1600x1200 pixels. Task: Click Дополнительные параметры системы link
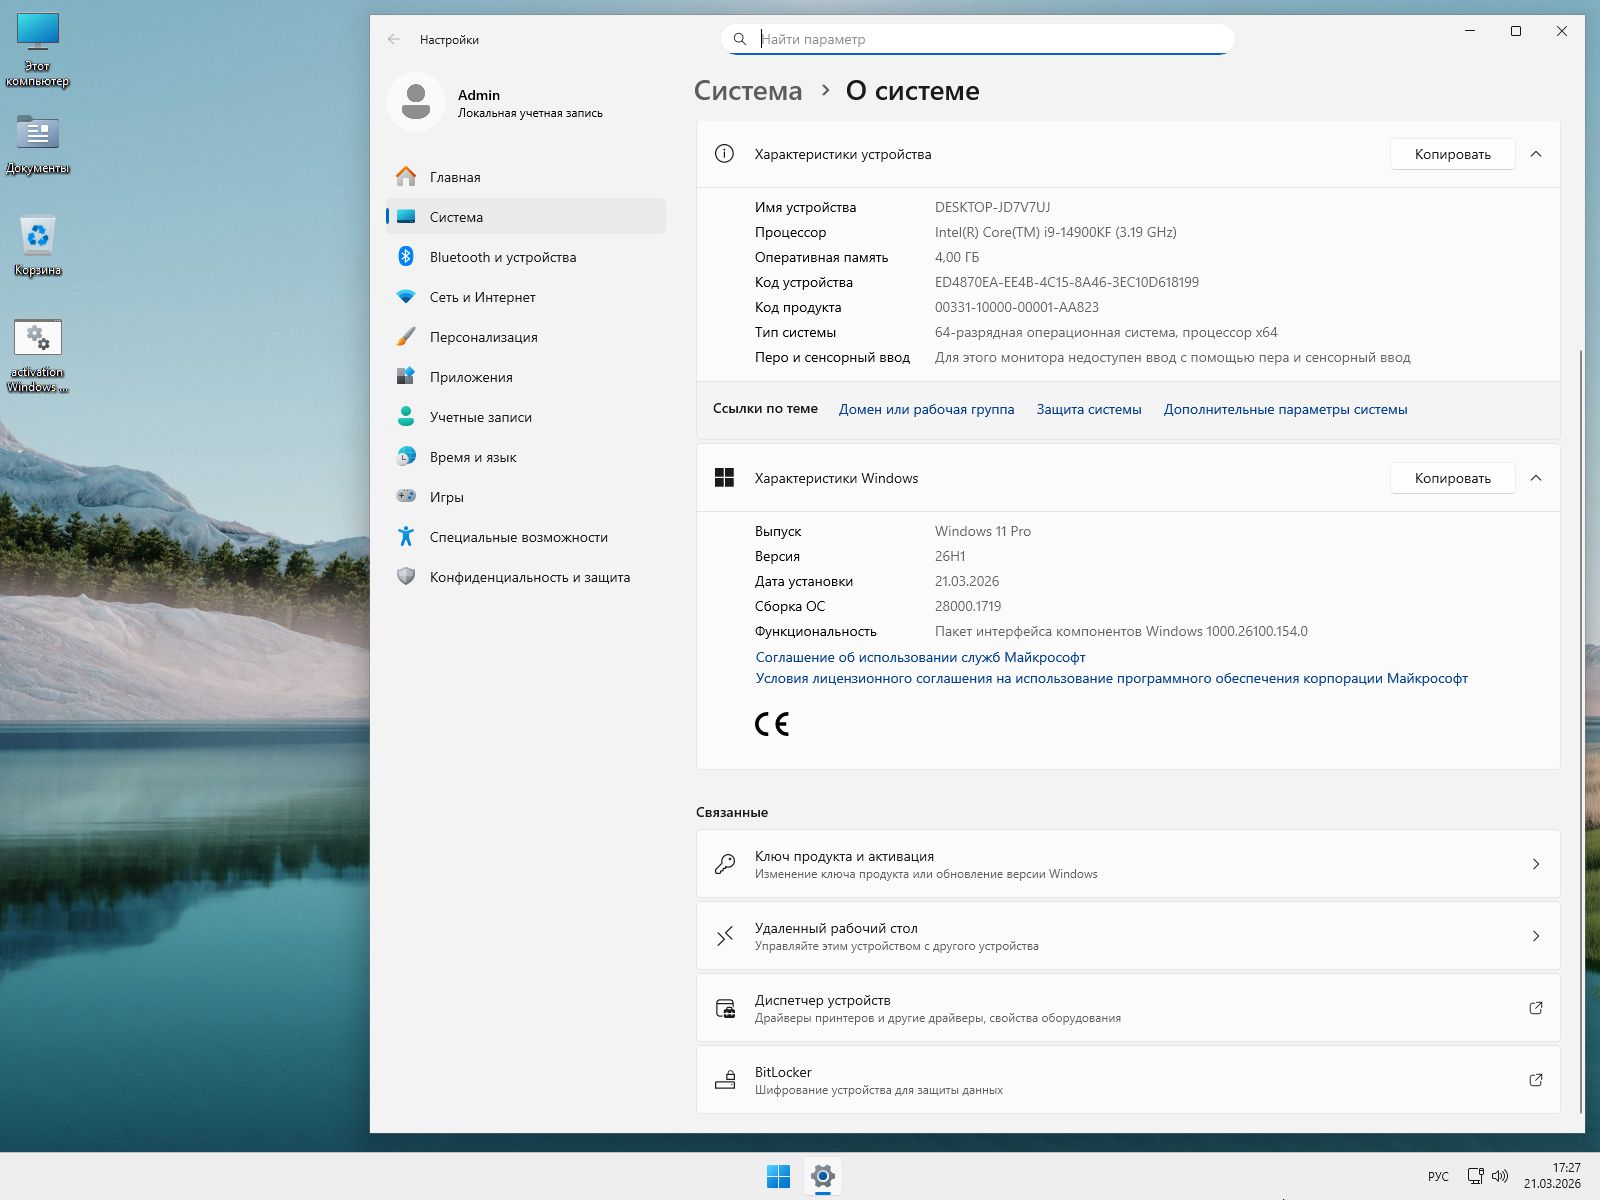pos(1285,409)
